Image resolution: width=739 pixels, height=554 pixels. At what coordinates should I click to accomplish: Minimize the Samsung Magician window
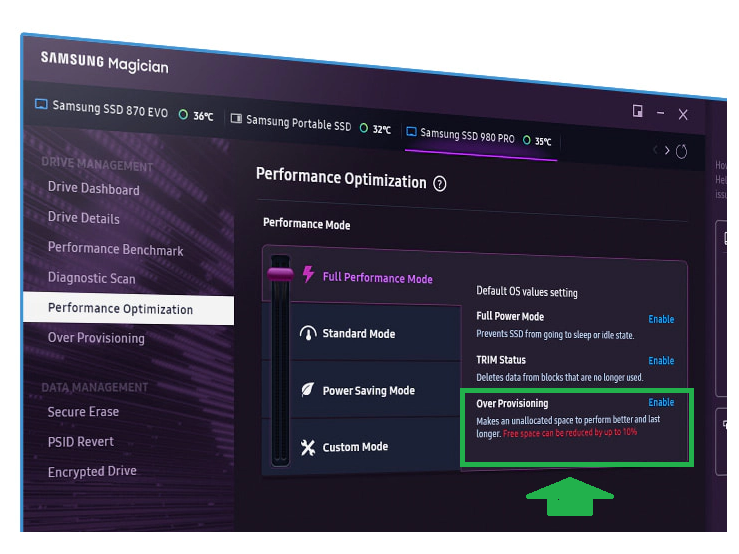660,113
